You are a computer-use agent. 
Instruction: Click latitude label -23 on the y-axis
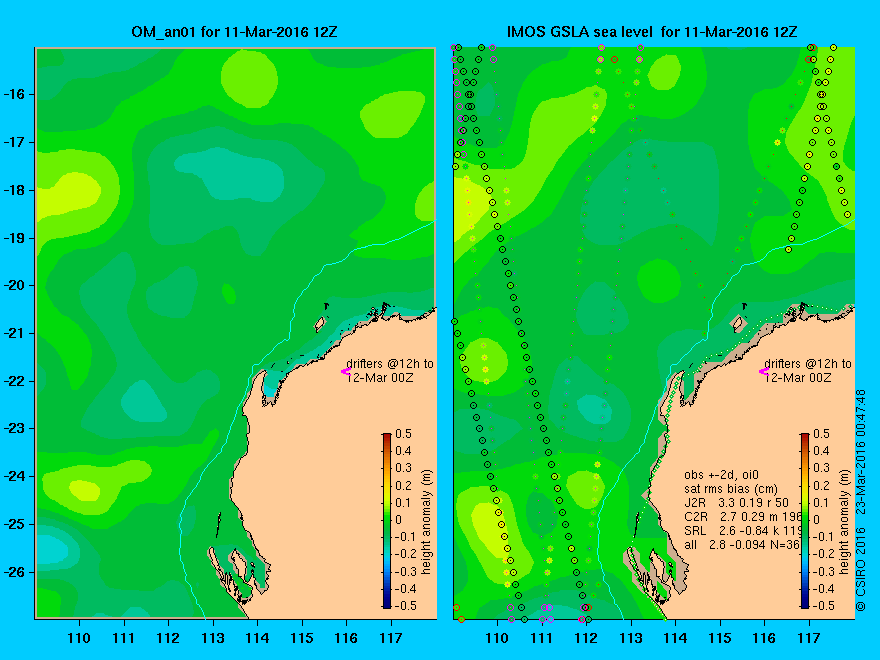tap(15, 428)
